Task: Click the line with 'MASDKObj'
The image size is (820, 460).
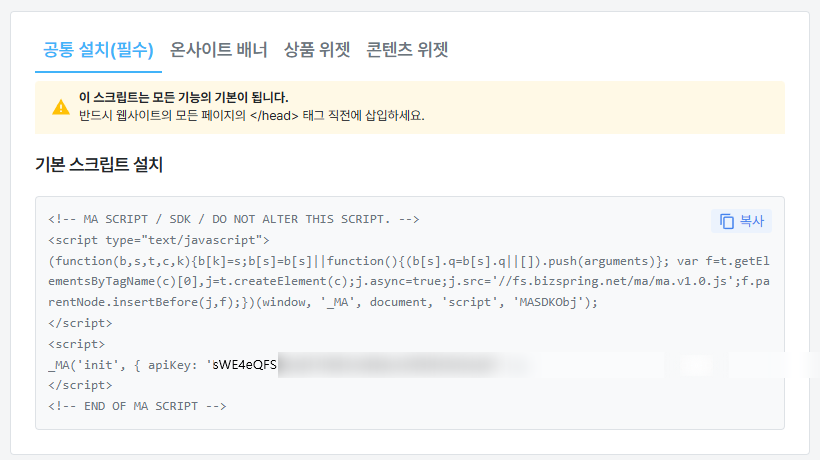Action: point(323,302)
